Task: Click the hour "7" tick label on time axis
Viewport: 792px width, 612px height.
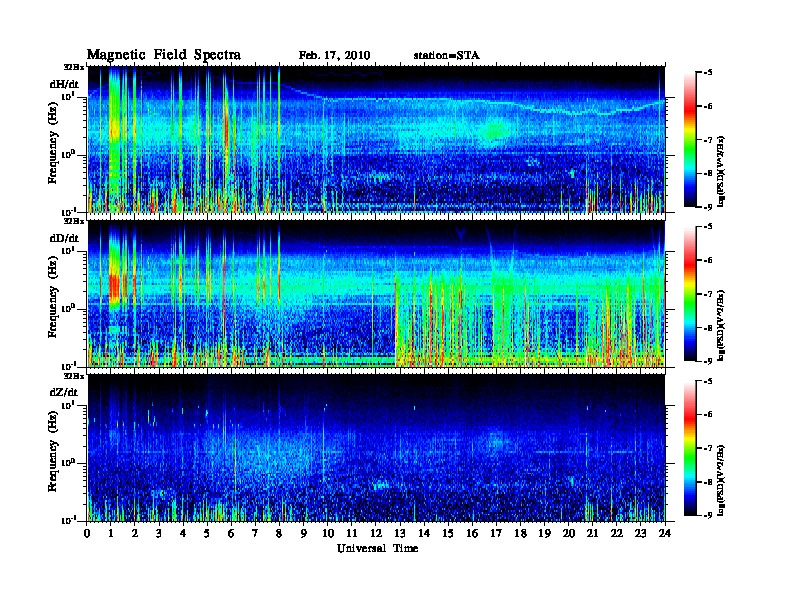Action: (x=255, y=534)
